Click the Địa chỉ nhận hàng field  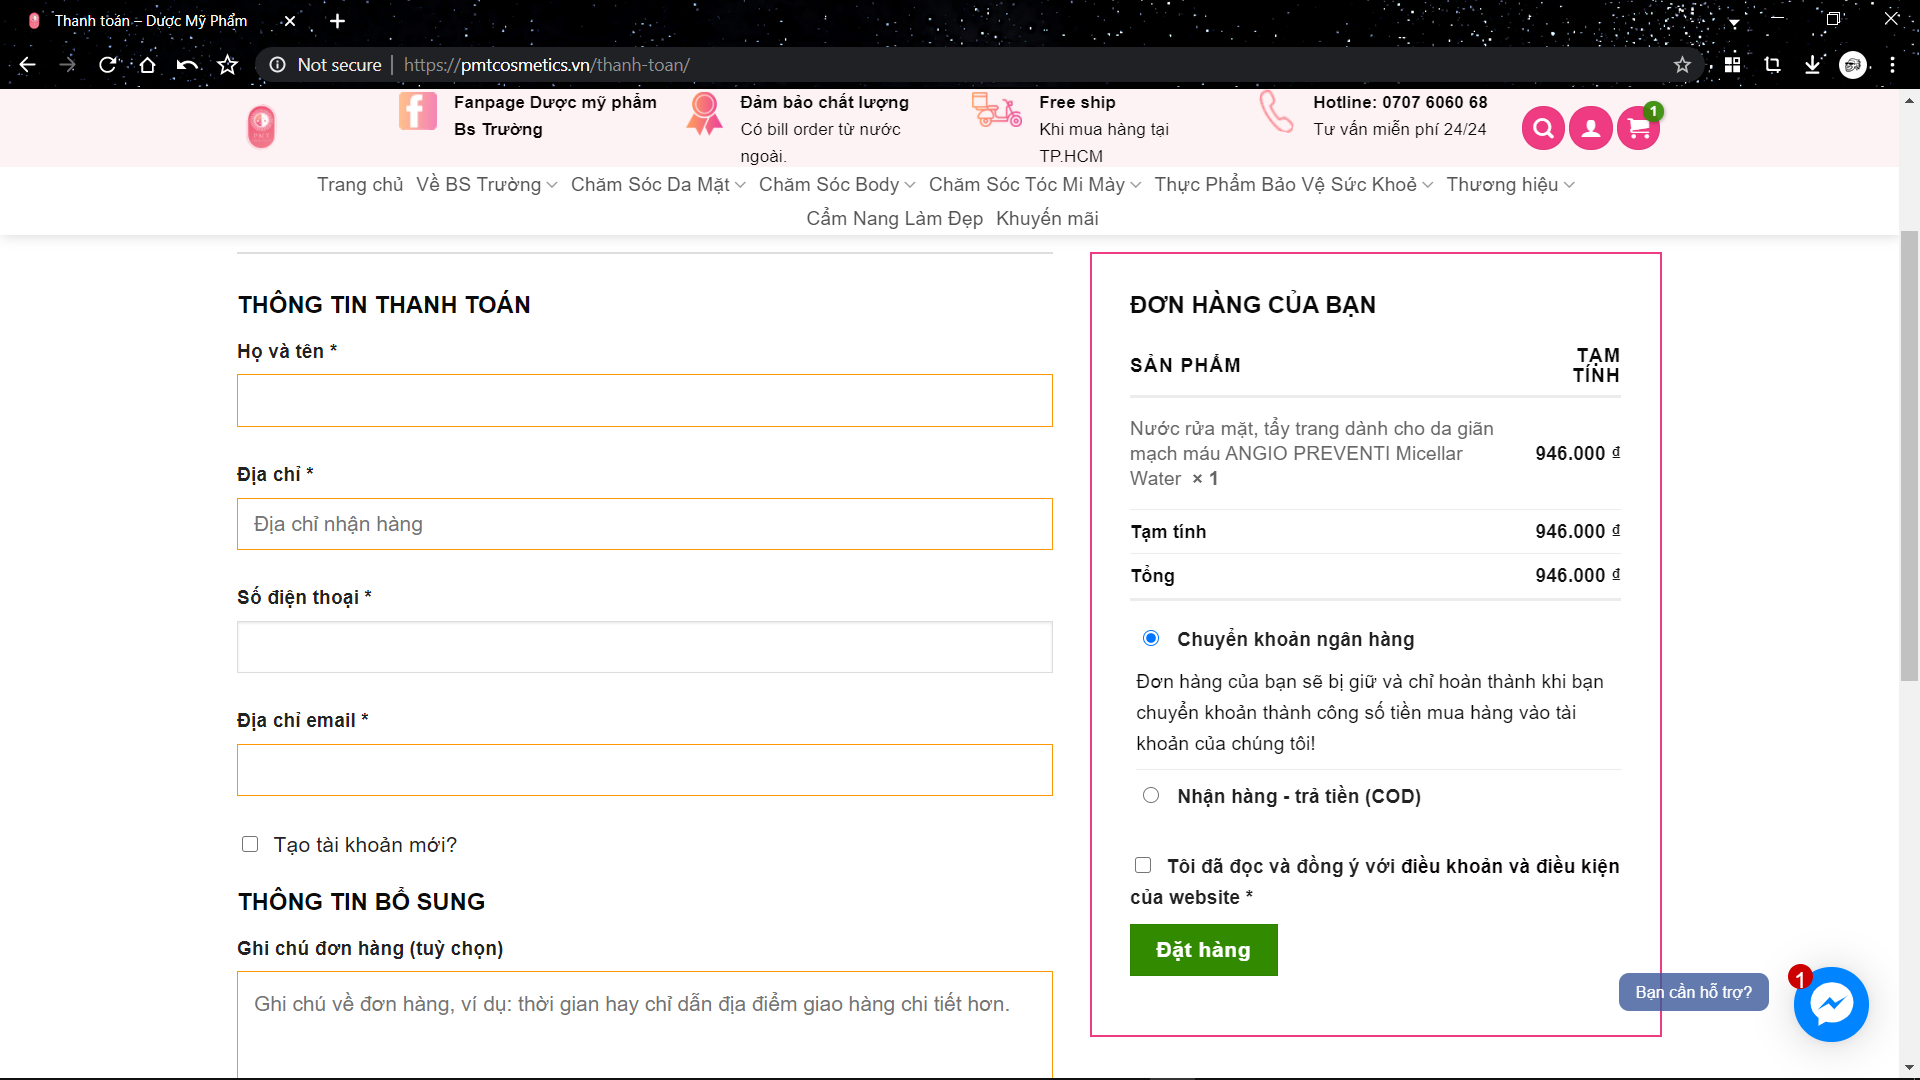tap(644, 524)
